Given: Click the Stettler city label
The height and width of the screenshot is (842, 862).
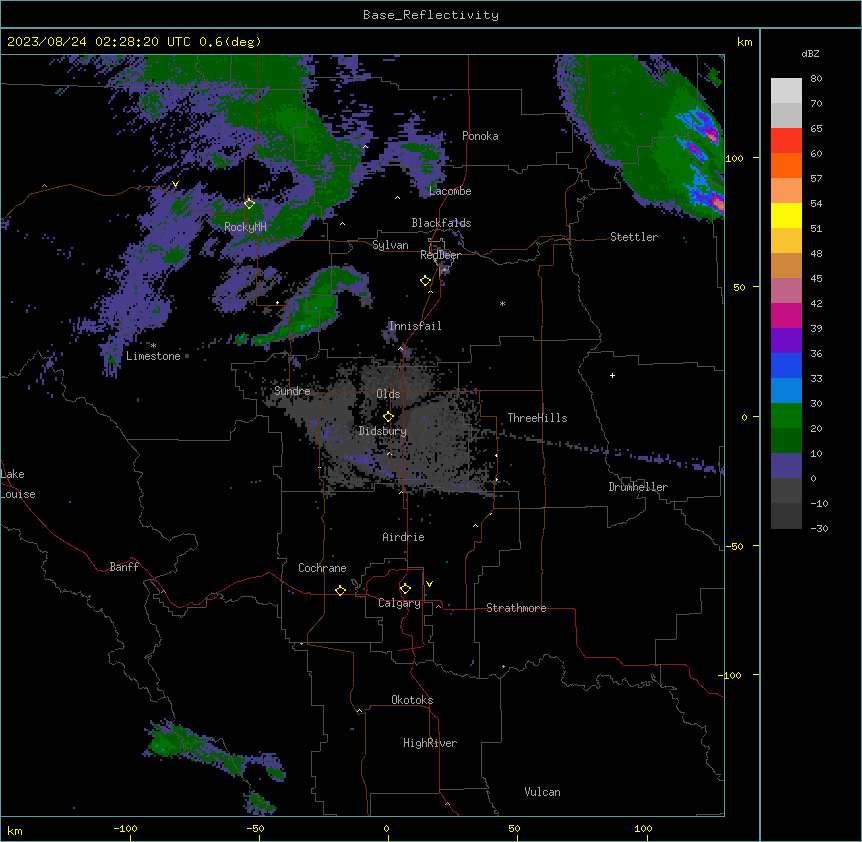Looking at the screenshot, I should tap(634, 237).
